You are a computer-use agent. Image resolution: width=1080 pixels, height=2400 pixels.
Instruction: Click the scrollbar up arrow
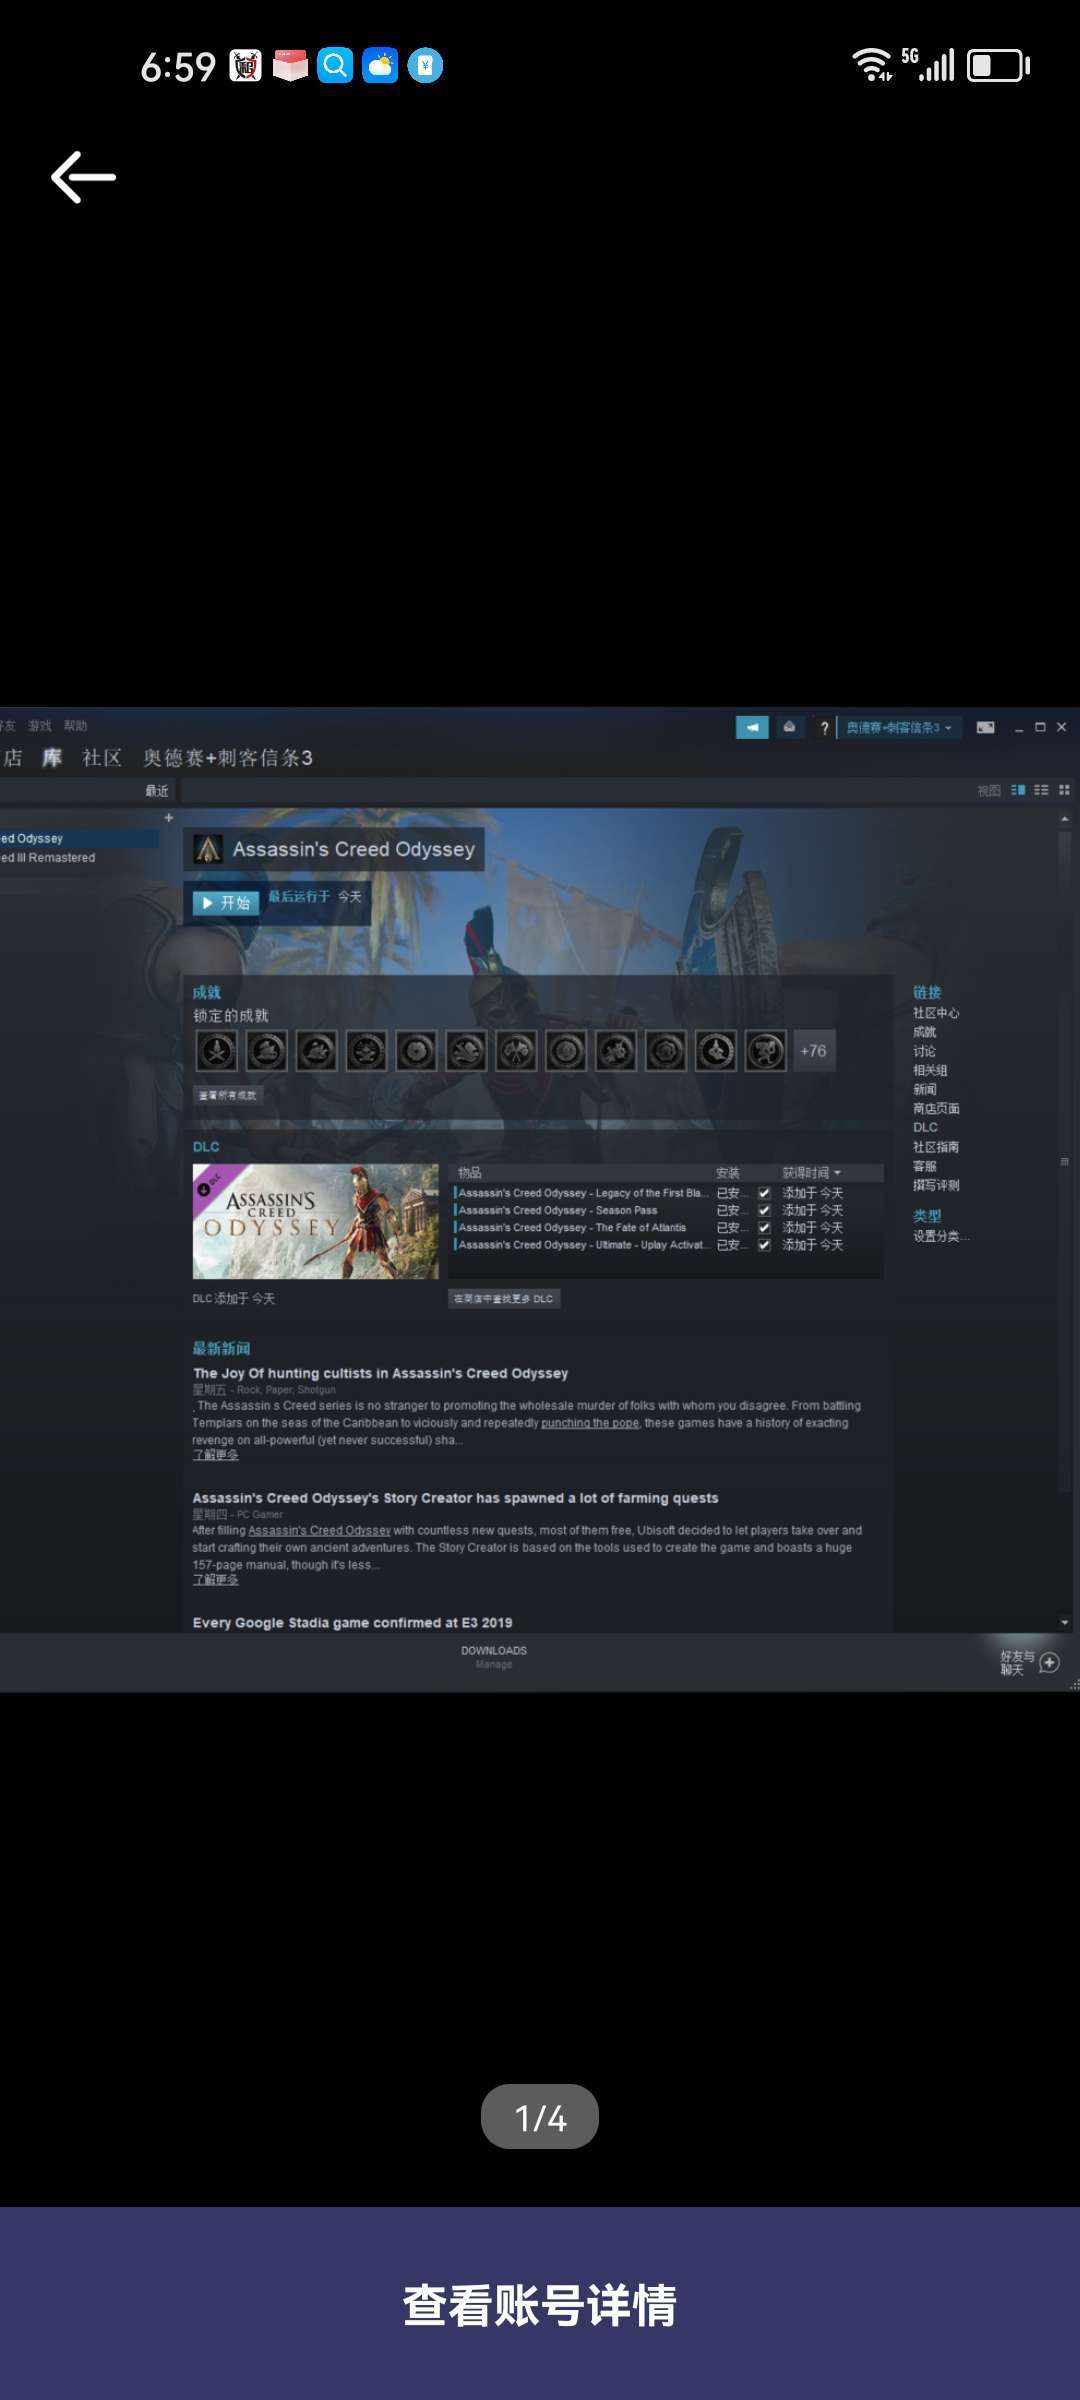(1065, 818)
